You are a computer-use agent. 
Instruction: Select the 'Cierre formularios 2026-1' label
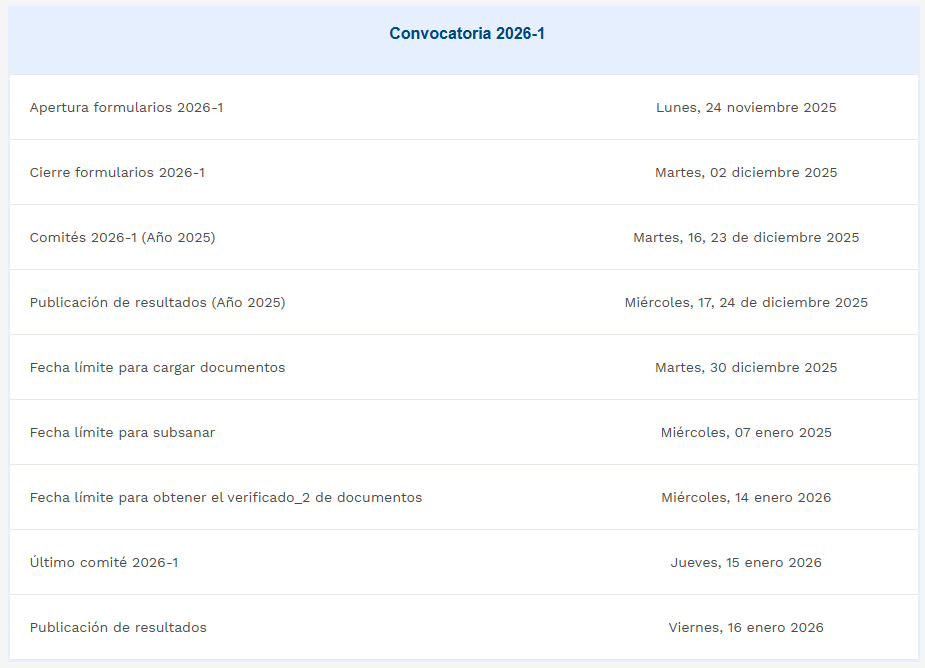117,172
